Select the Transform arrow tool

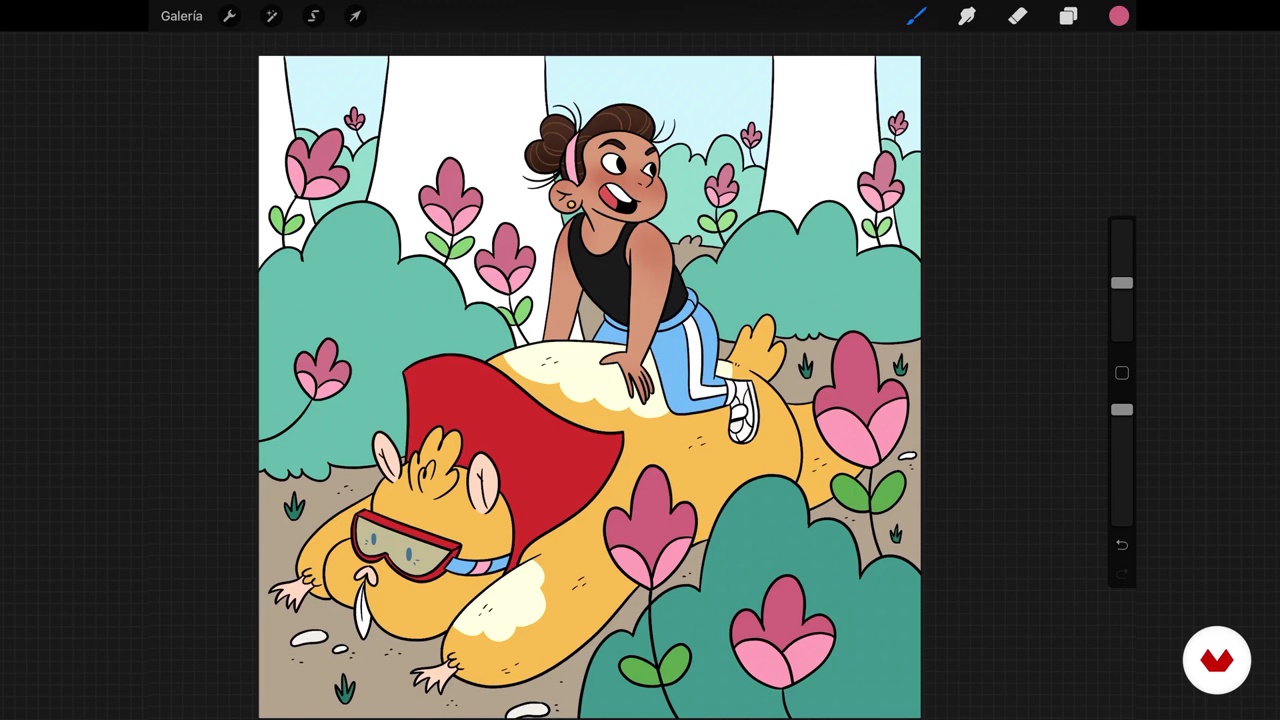point(354,16)
